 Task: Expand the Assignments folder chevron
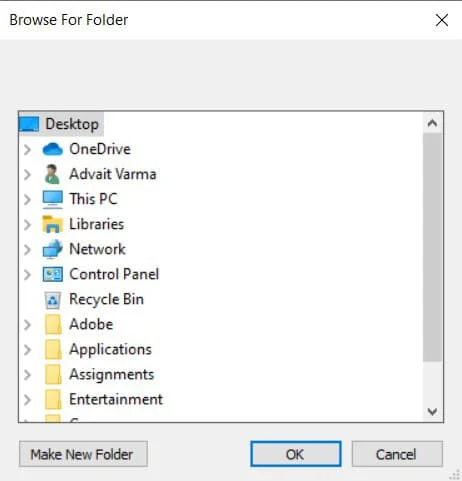(28, 375)
